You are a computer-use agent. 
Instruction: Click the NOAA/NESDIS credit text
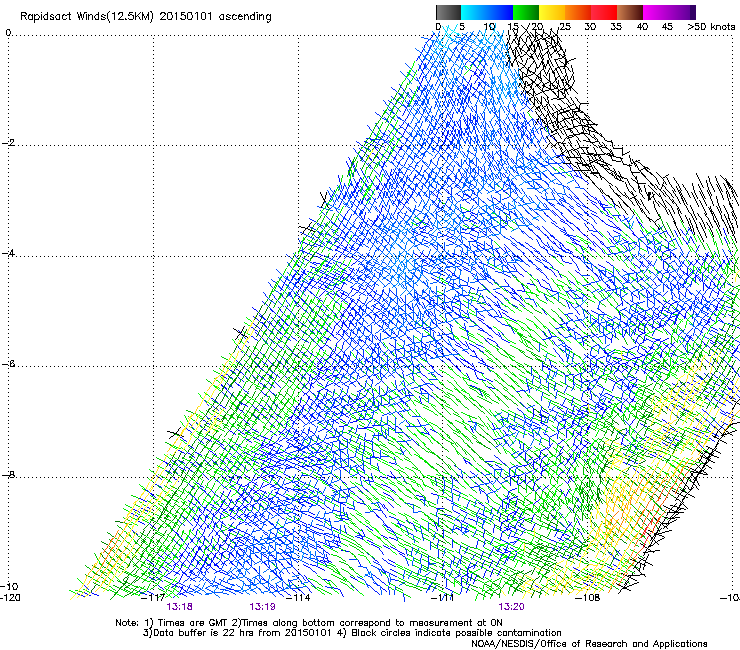(x=589, y=644)
